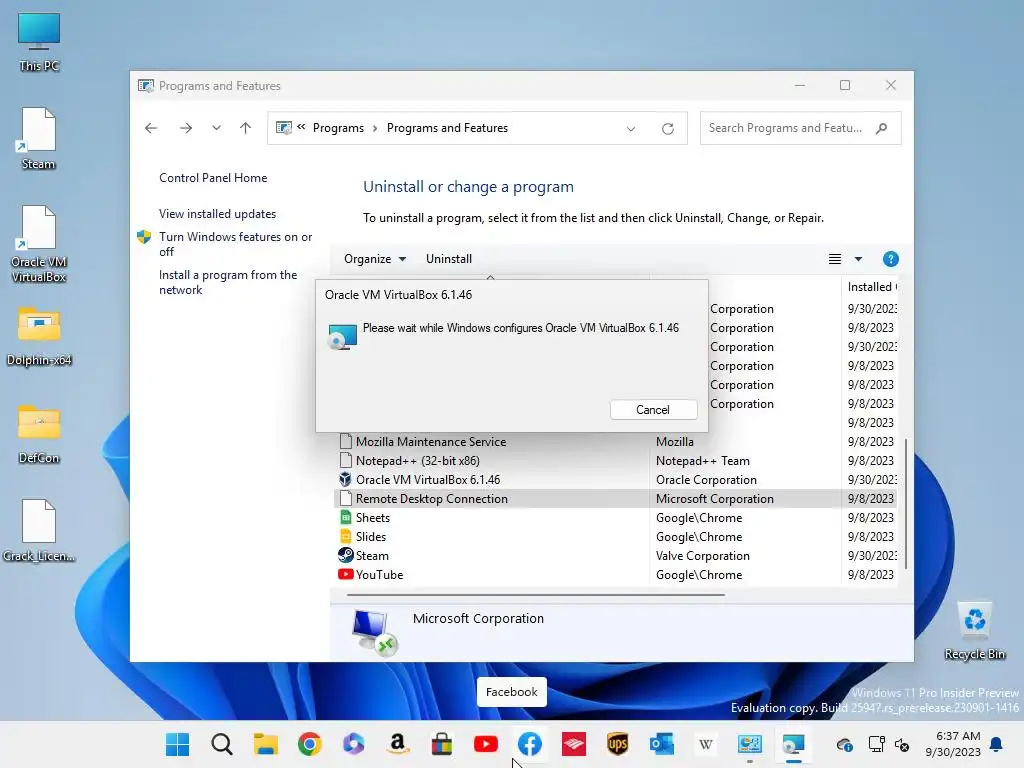Go back with the Back arrow
This screenshot has height=768, width=1024.
151,128
